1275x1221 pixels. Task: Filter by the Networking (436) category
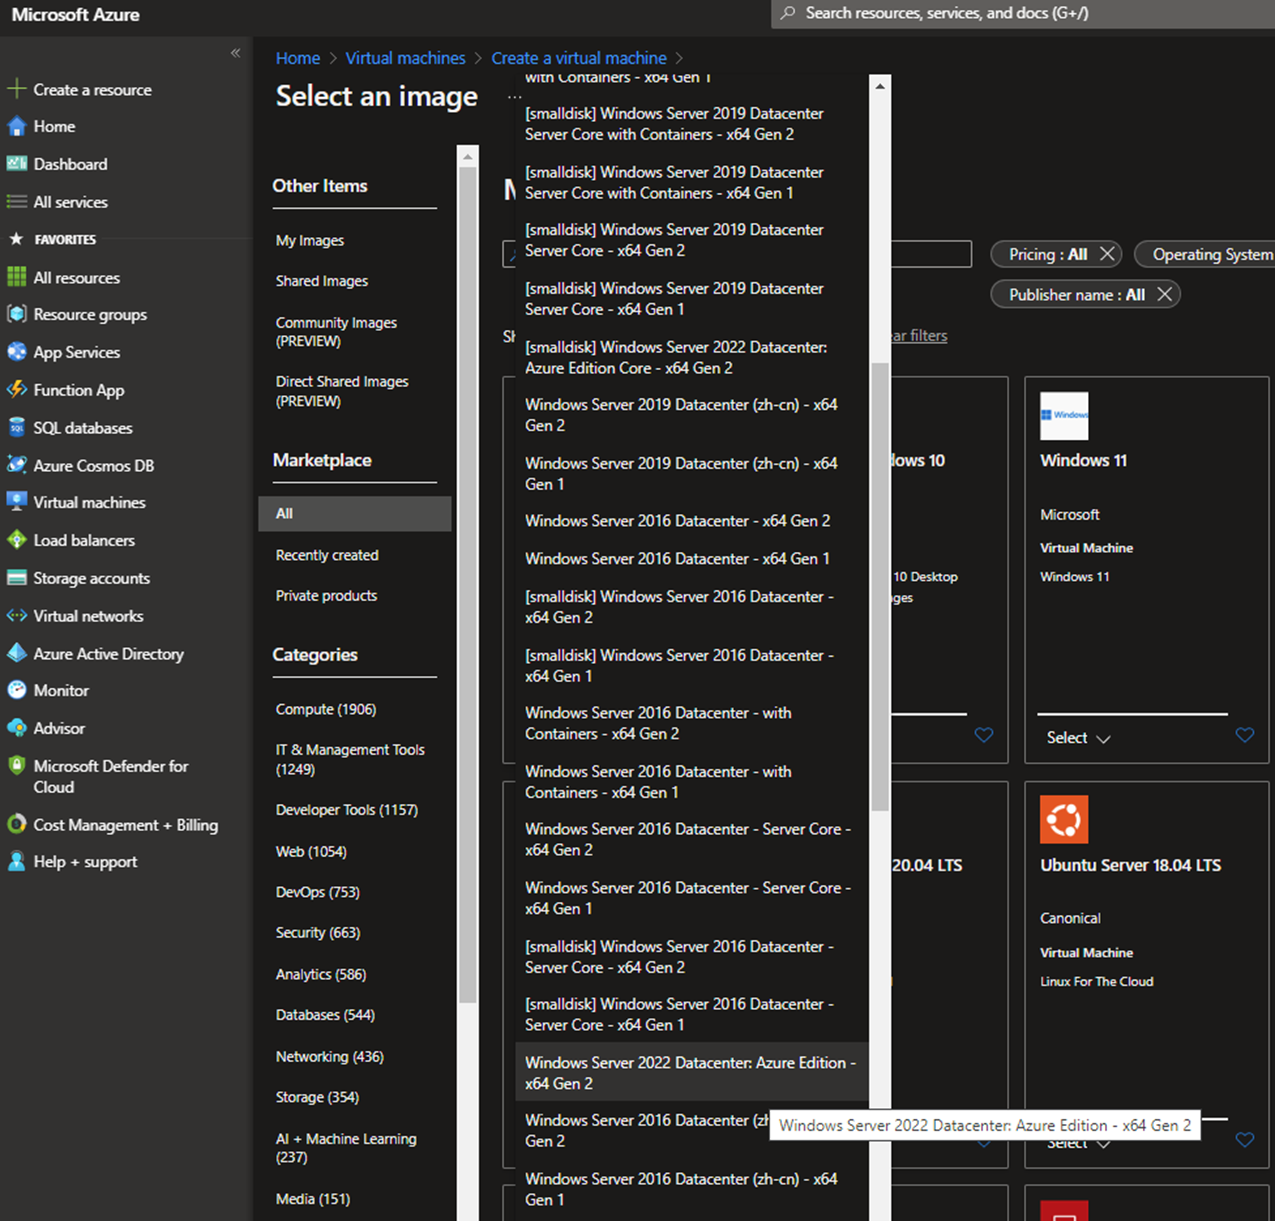click(x=330, y=1057)
